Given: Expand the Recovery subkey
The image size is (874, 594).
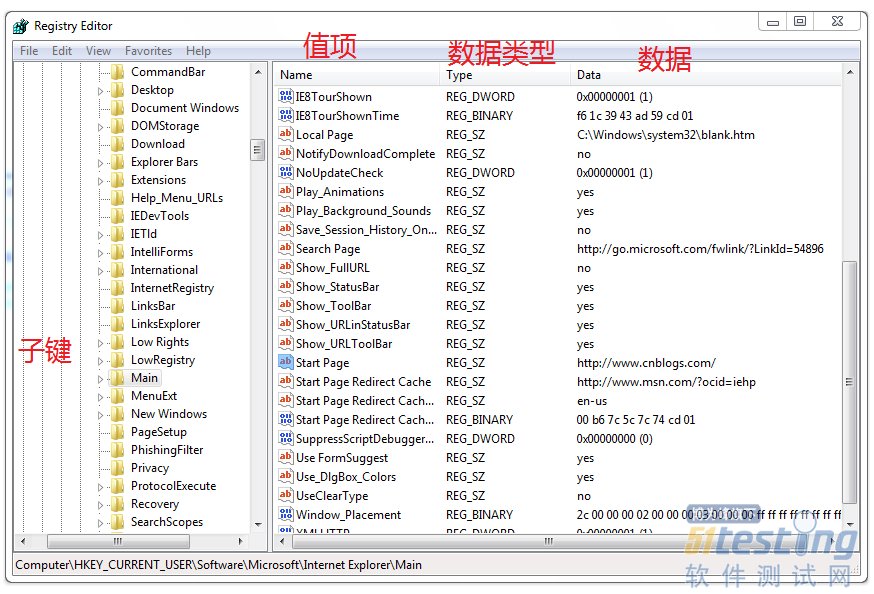Looking at the screenshot, I should [x=100, y=505].
